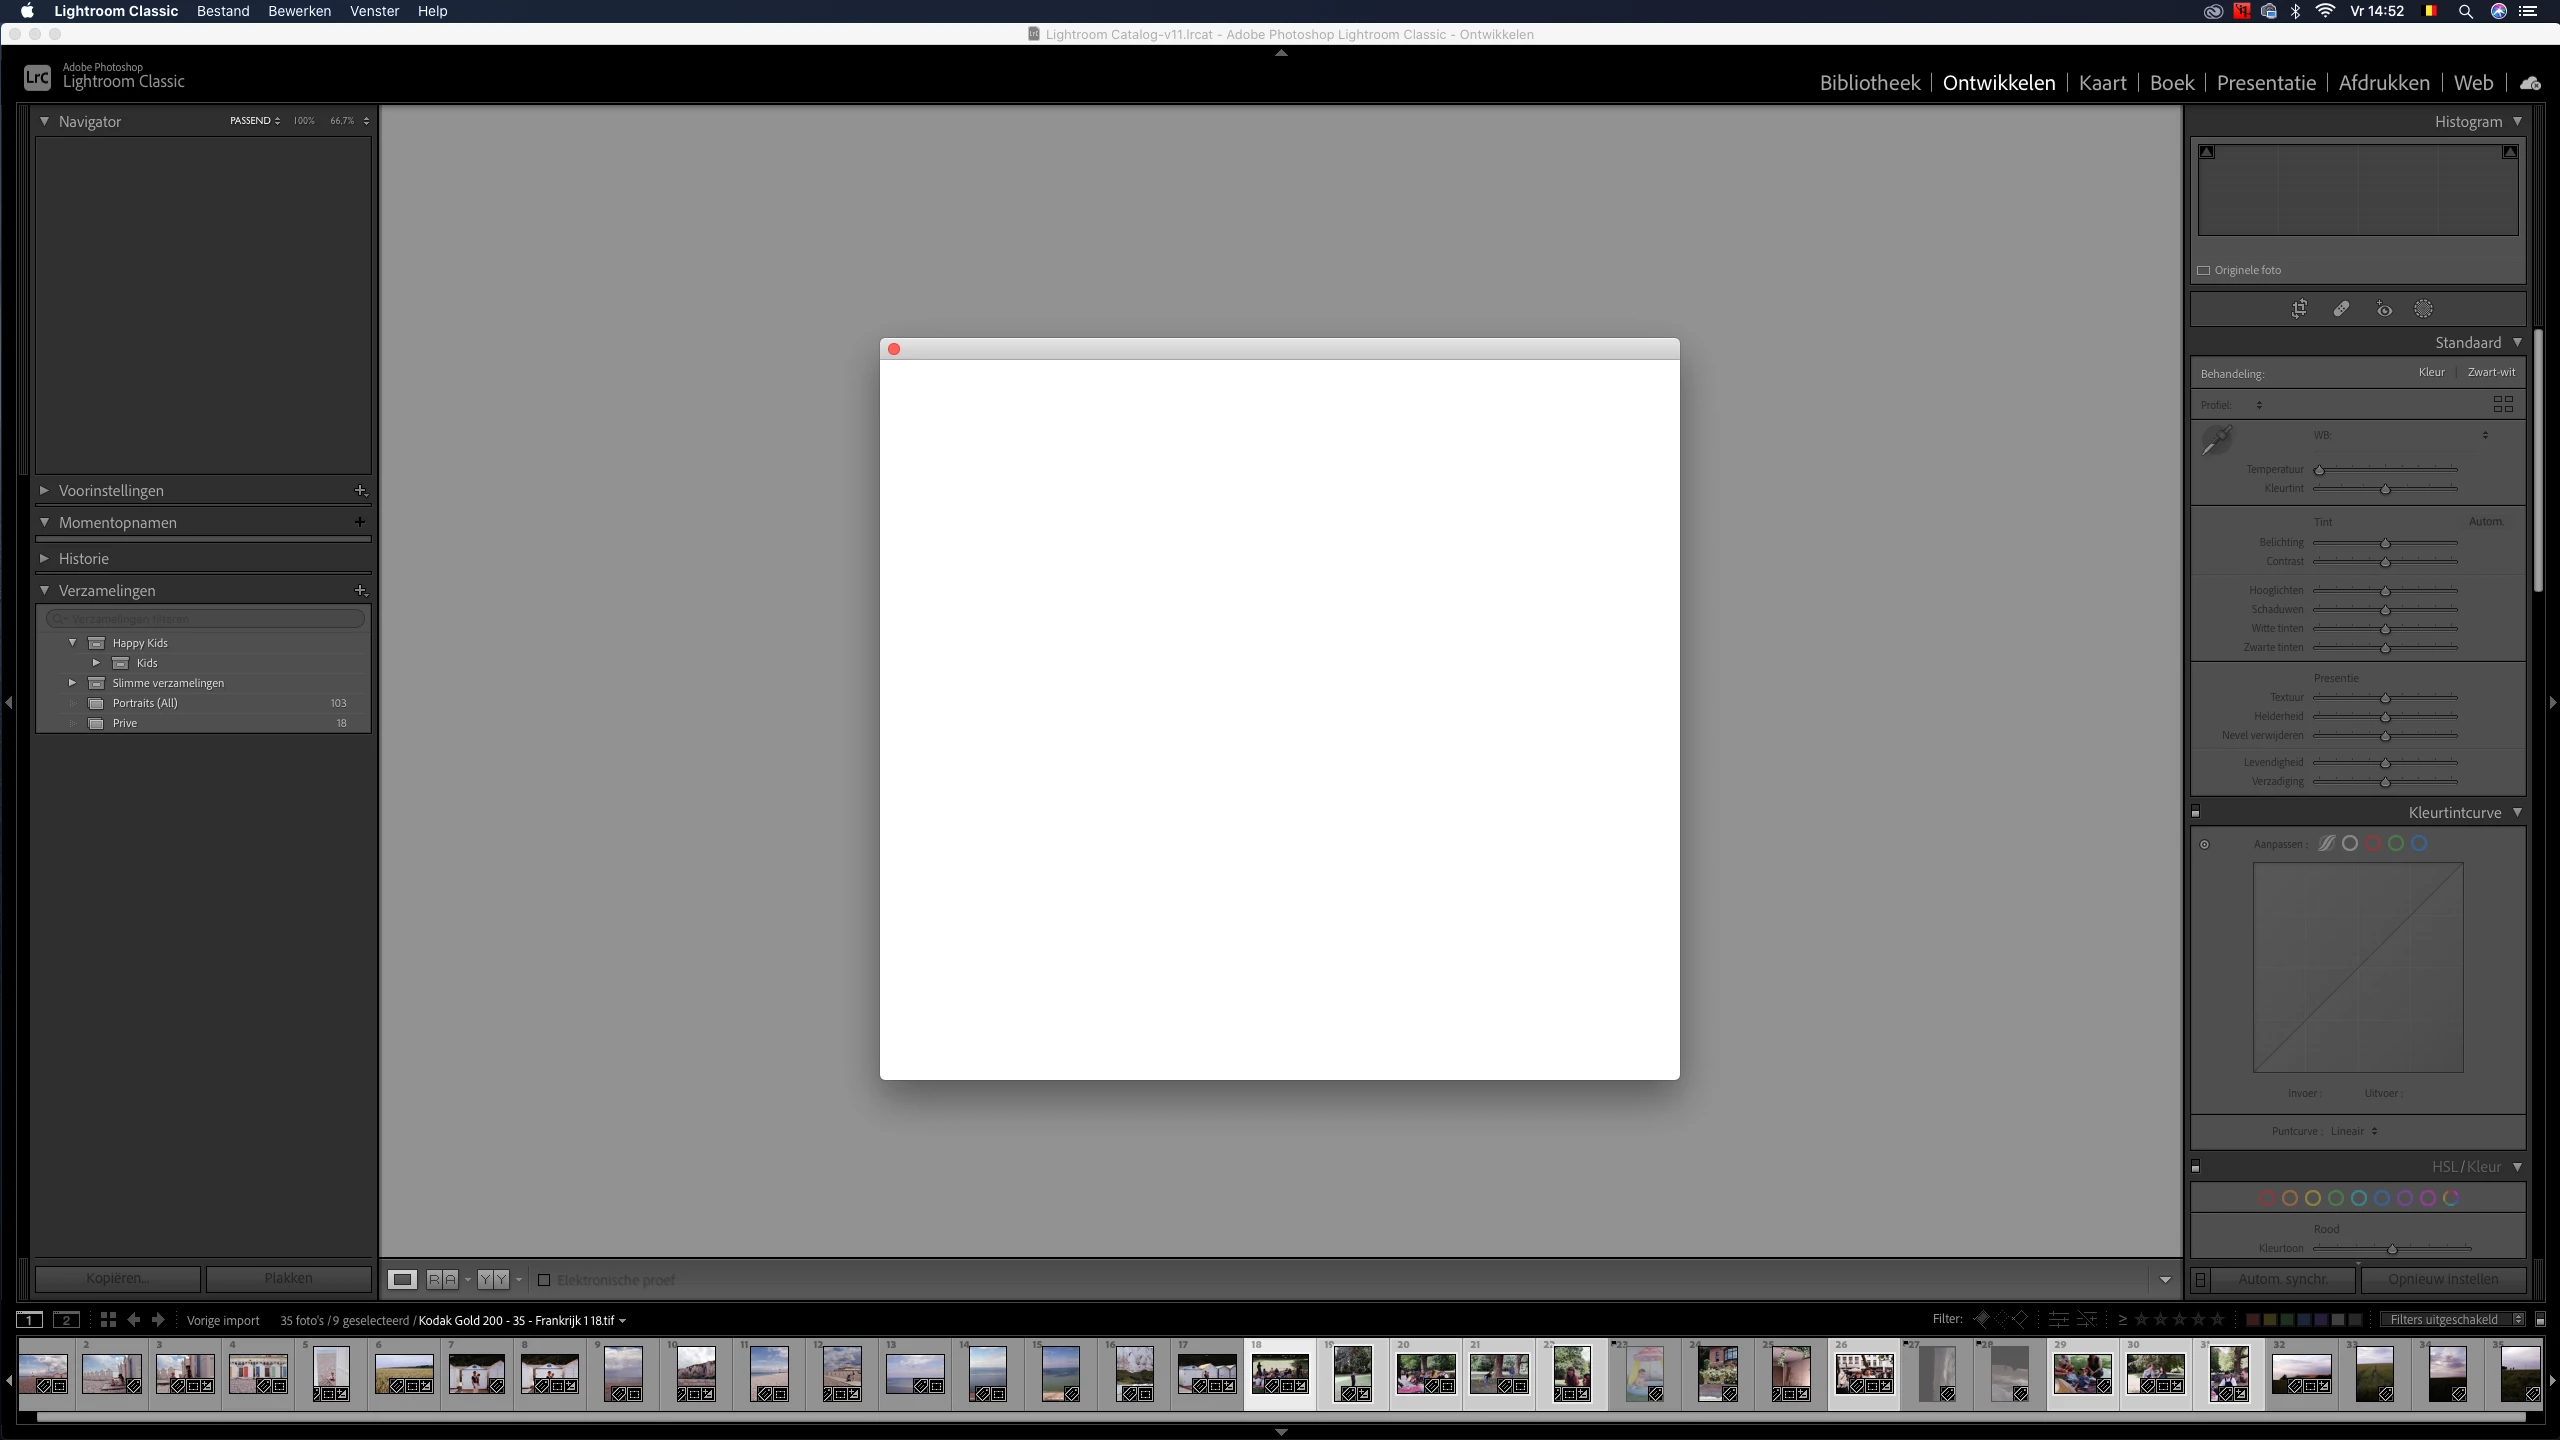The width and height of the screenshot is (2560, 1440).
Task: Expand the Voorinstellingen panel
Action: pyautogui.click(x=44, y=490)
